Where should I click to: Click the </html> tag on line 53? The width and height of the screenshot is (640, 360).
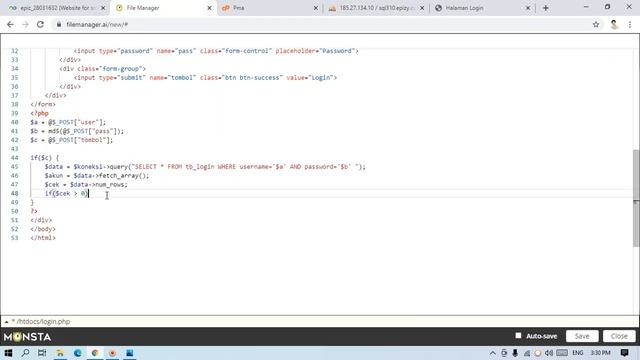(43, 238)
